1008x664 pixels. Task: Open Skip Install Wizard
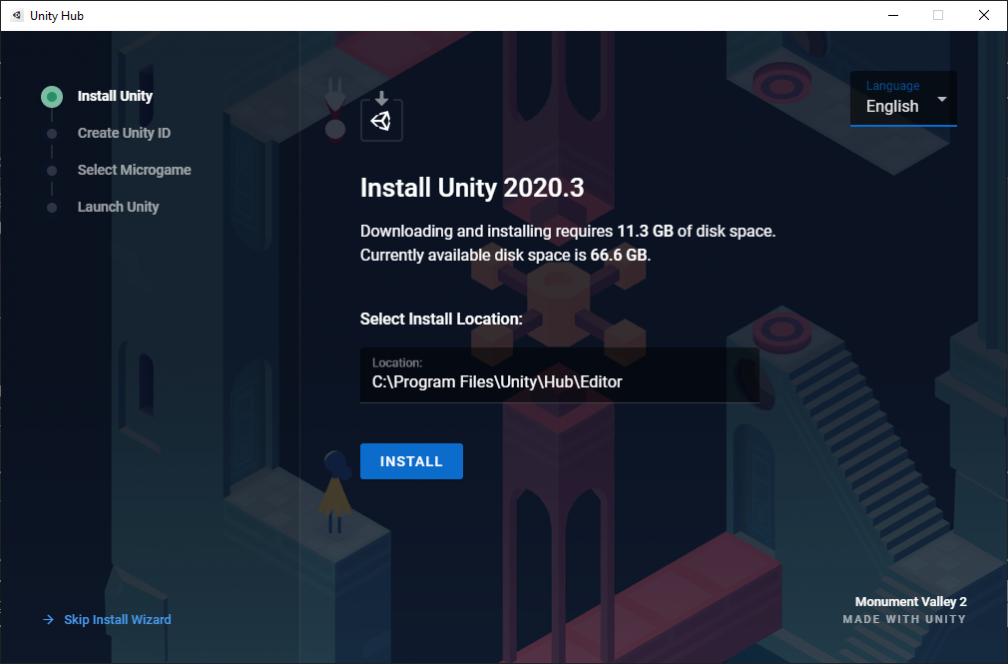coord(116,619)
